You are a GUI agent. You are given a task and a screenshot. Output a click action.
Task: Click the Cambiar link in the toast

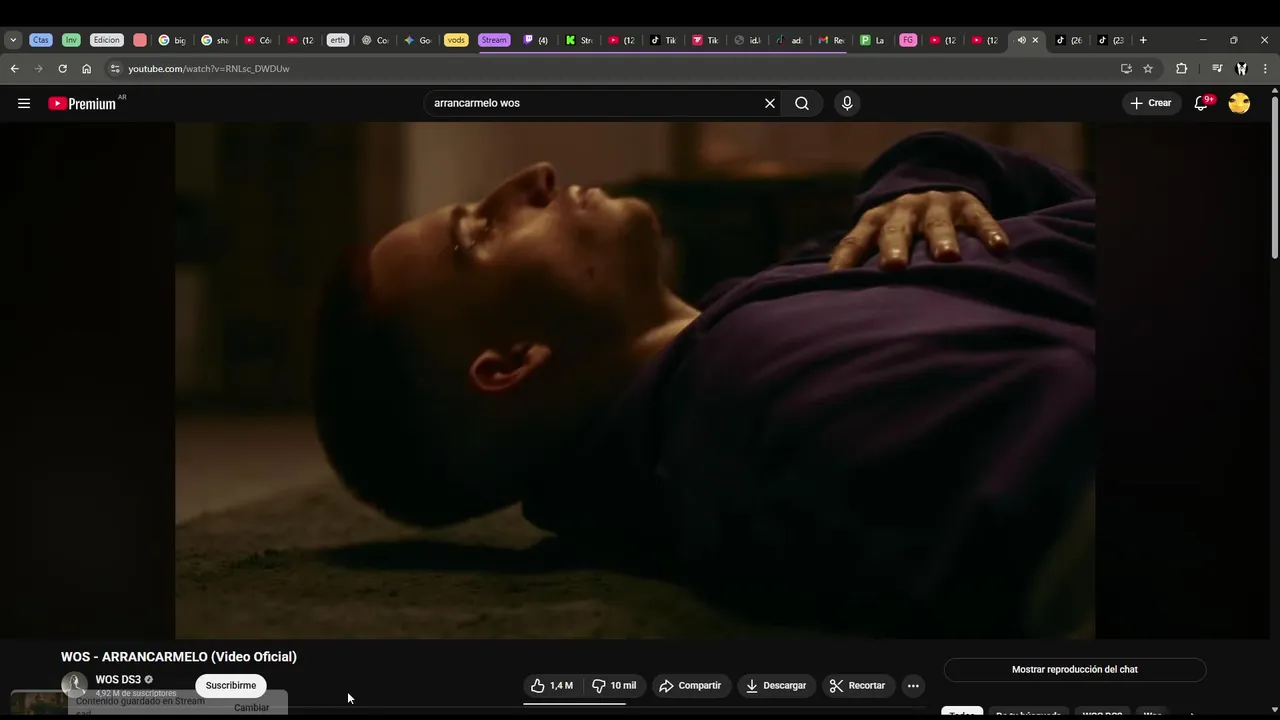[252, 707]
